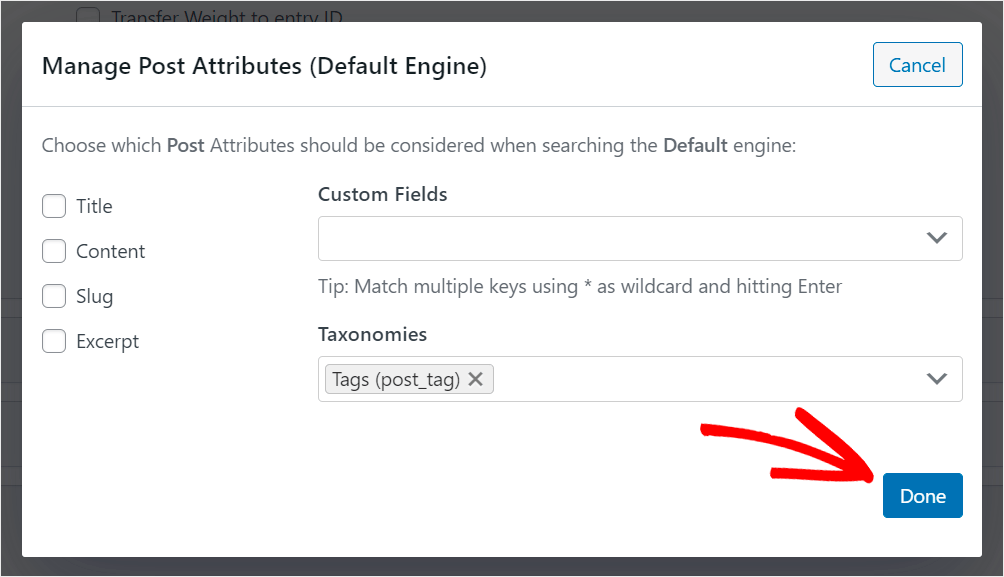Viewport: 1004px width, 577px height.
Task: Click the Transfer Weight checkbox behind dialog
Action: coord(88,15)
